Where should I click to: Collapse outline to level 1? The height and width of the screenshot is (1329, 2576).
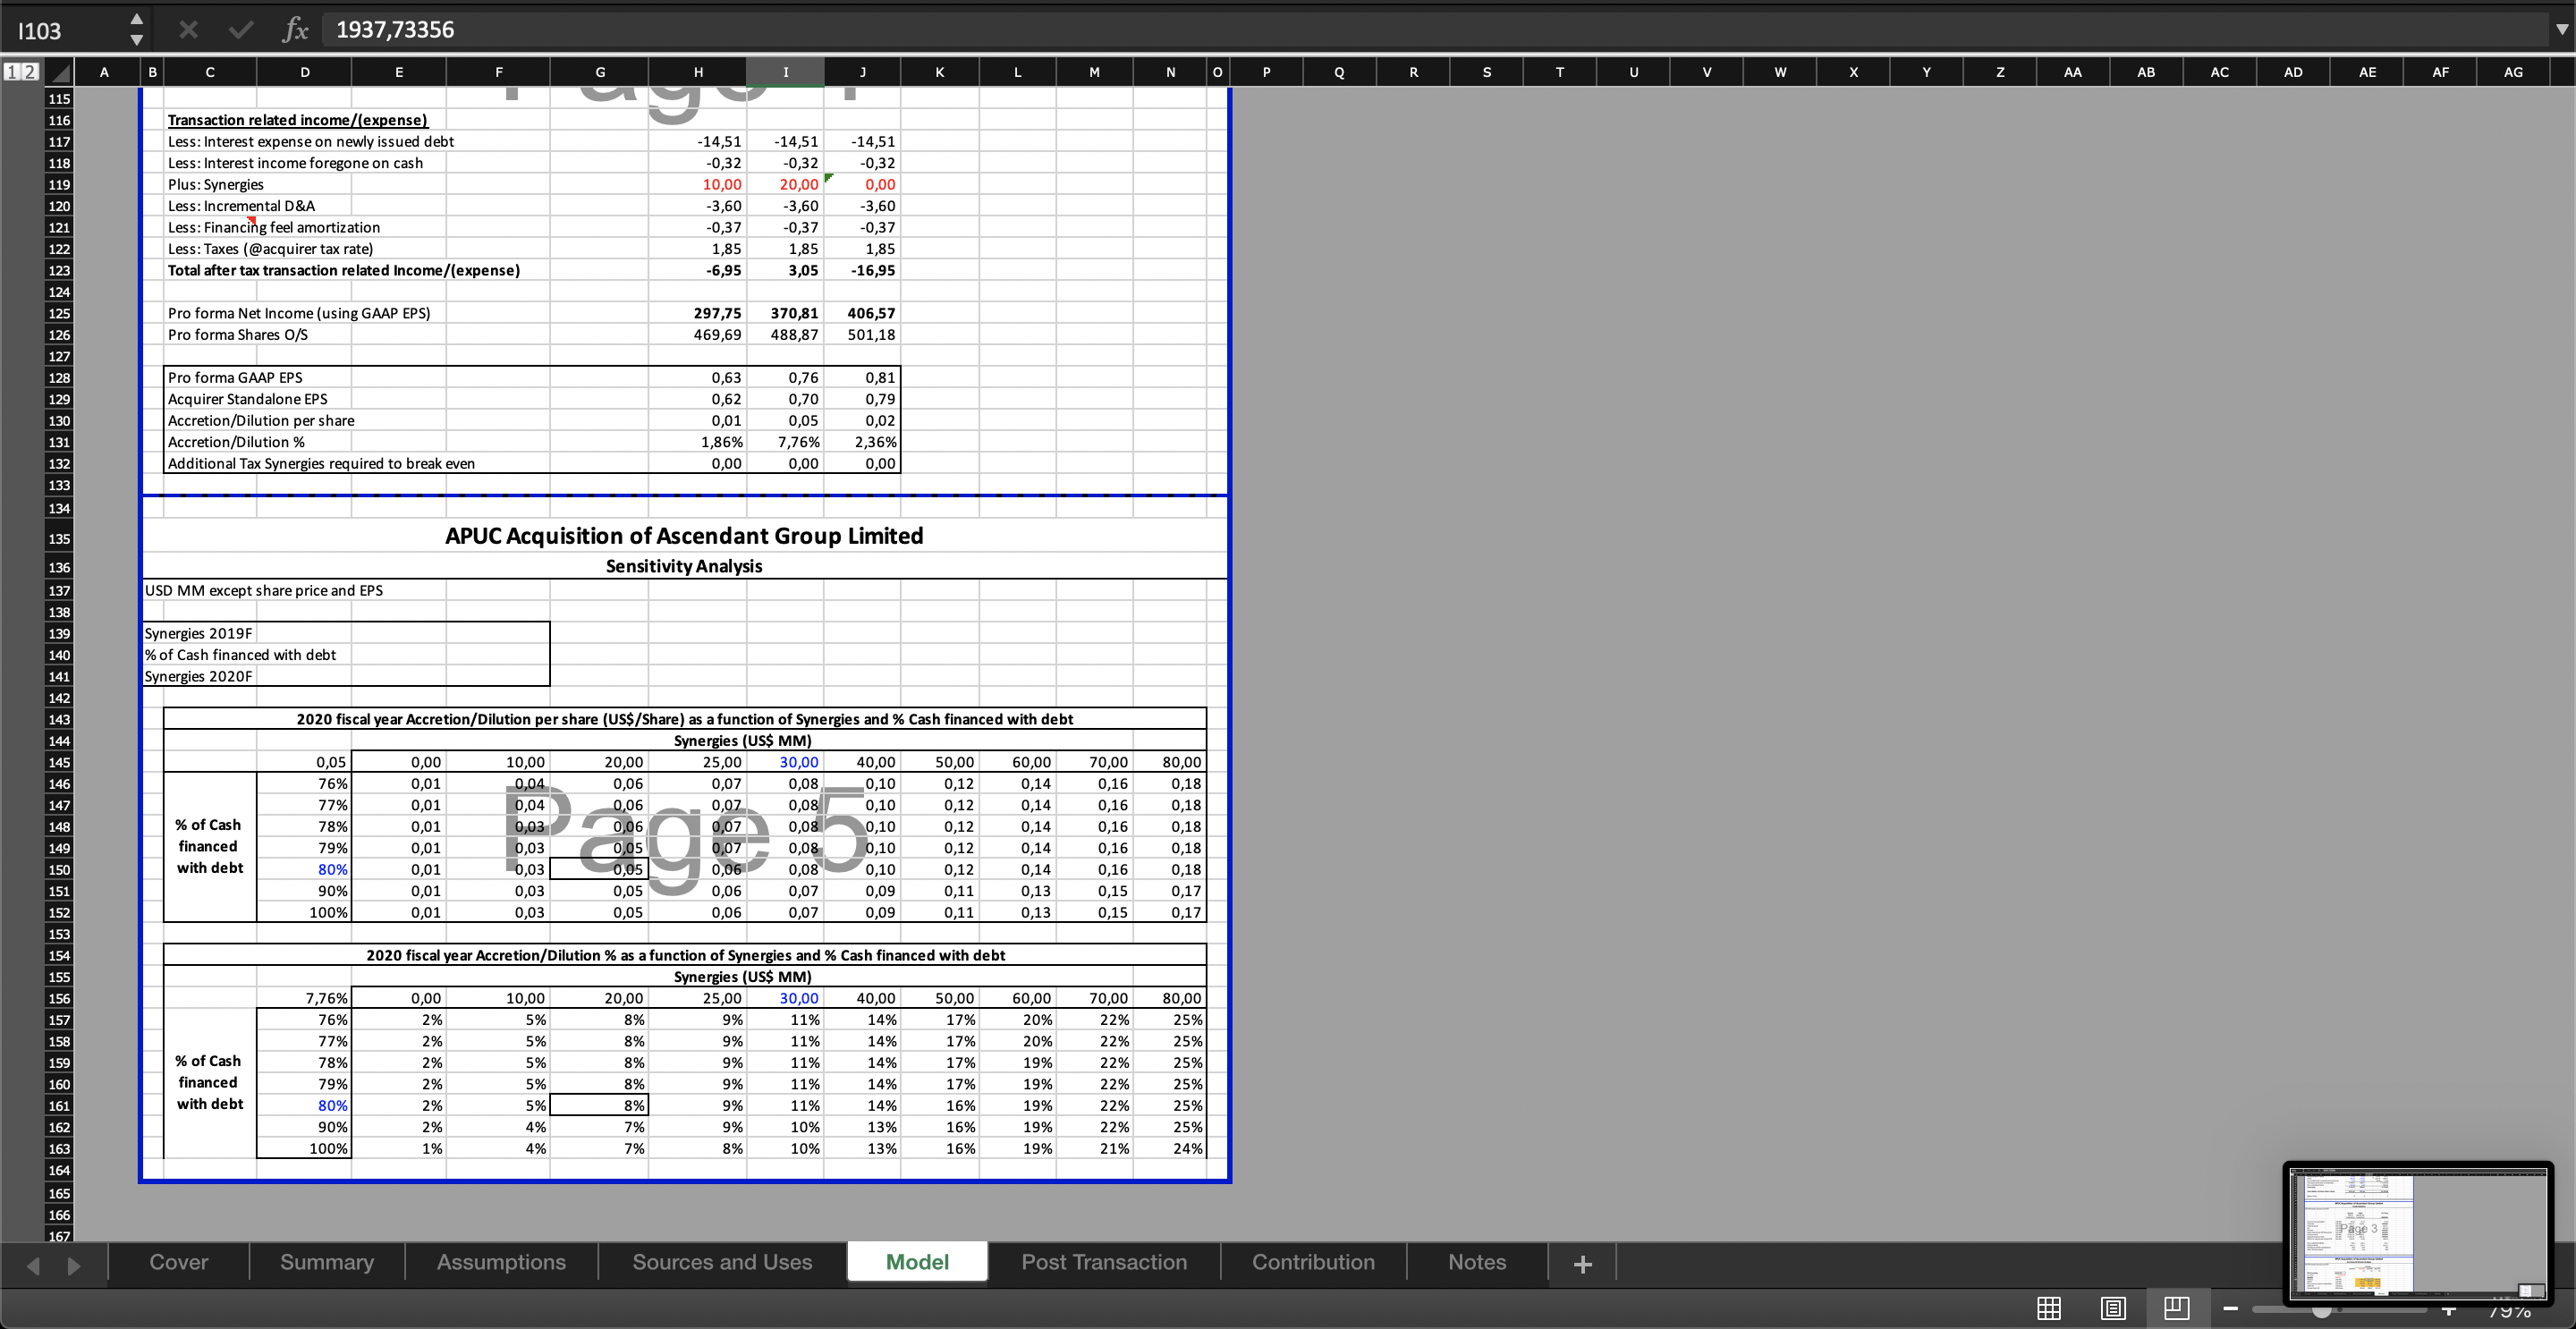click(x=12, y=72)
